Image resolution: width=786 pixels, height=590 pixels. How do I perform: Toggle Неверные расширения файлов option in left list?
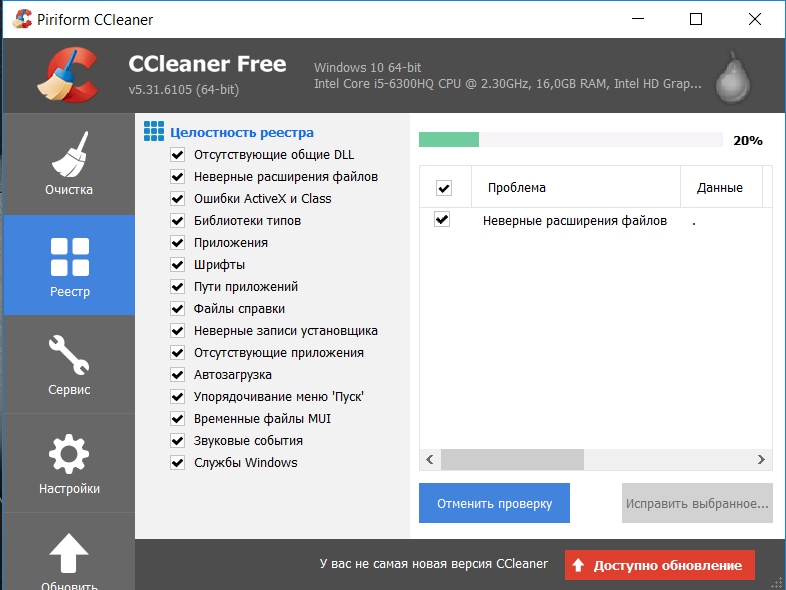(177, 176)
